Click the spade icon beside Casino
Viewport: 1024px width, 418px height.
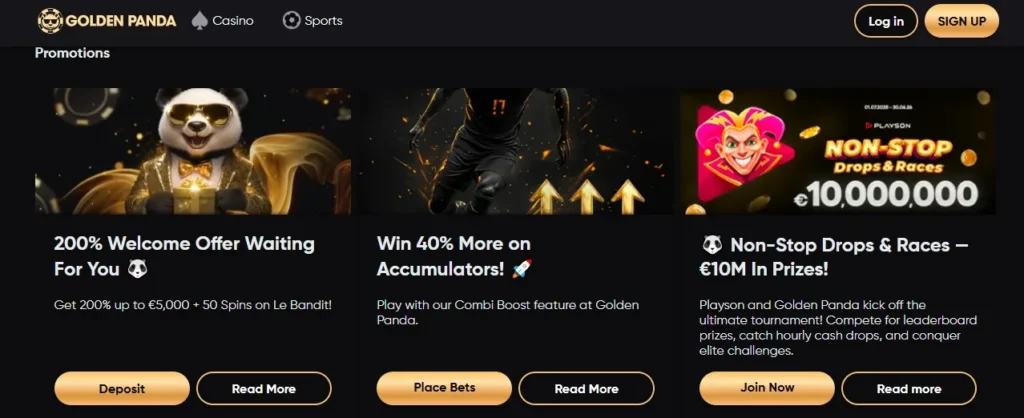coord(199,21)
